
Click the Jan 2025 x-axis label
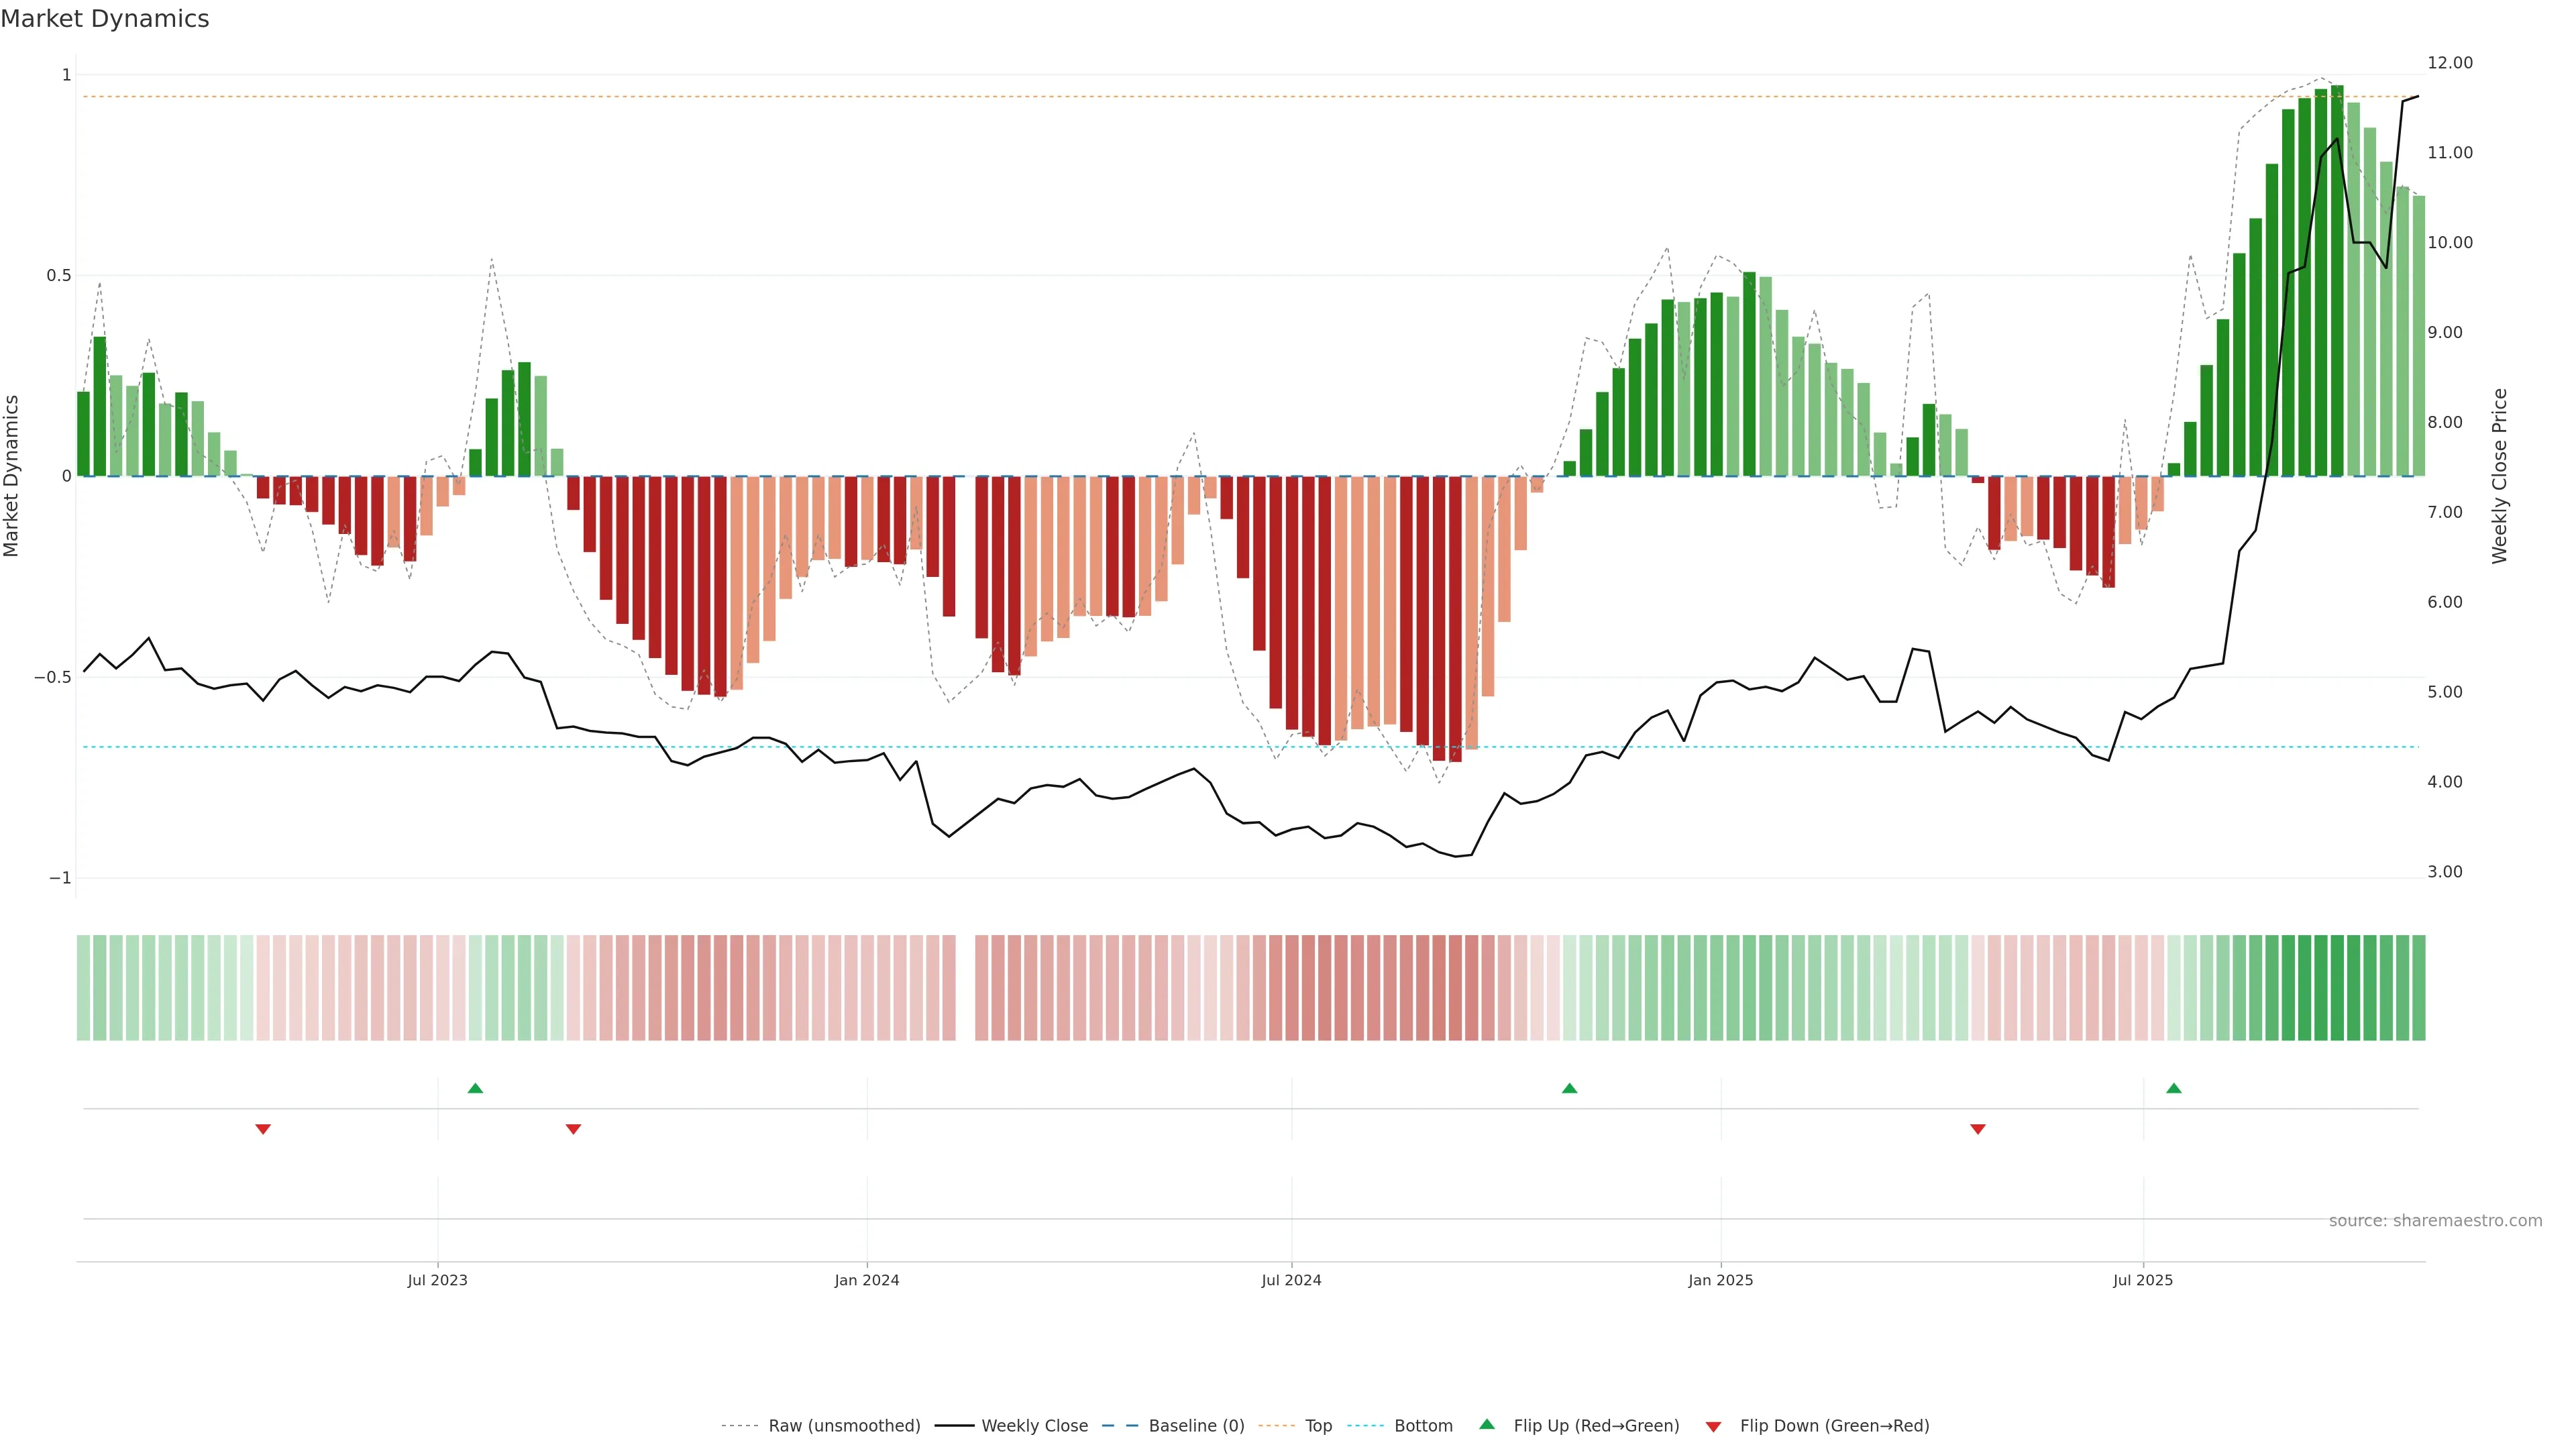click(1720, 1280)
